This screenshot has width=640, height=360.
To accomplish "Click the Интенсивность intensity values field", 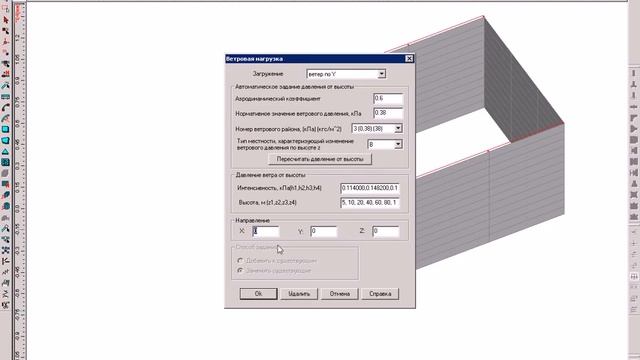I will (x=370, y=188).
